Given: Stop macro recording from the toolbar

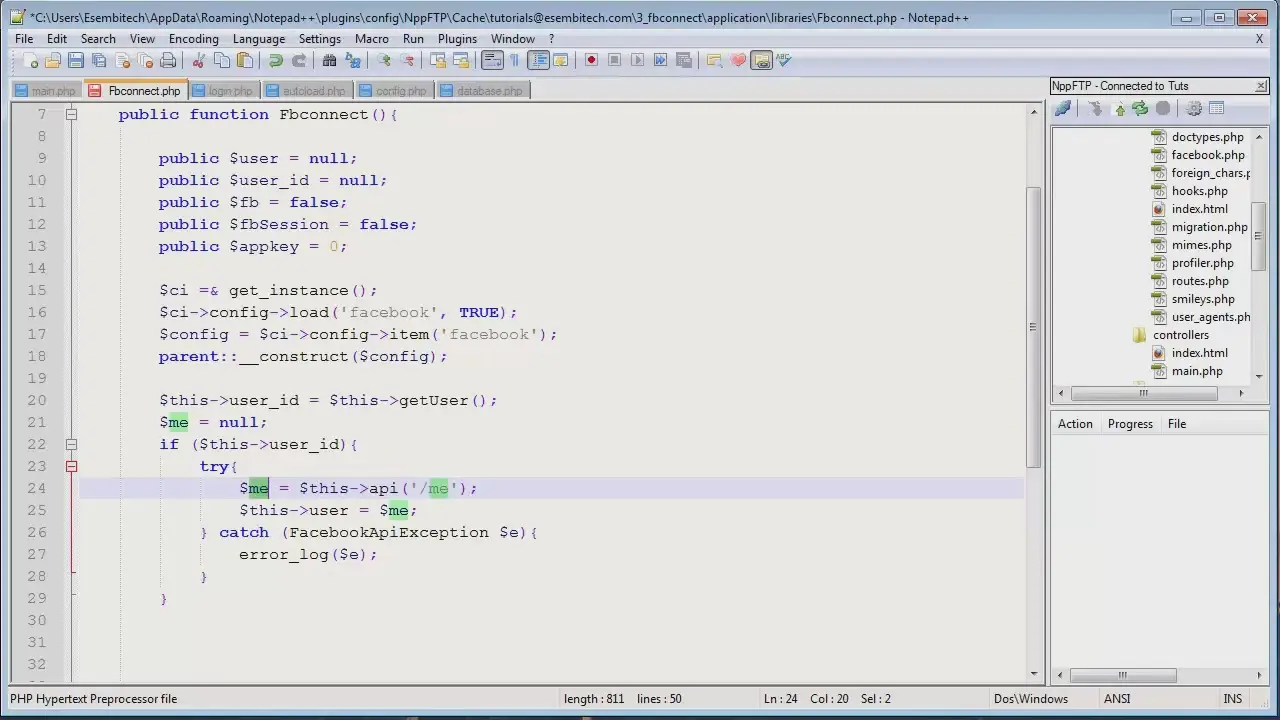Looking at the screenshot, I should pos(614,61).
